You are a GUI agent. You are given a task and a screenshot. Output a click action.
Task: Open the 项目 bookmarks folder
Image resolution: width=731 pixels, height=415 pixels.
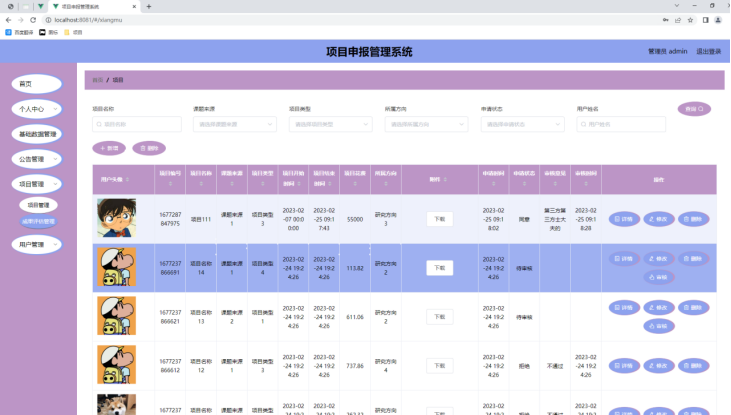click(x=73, y=32)
